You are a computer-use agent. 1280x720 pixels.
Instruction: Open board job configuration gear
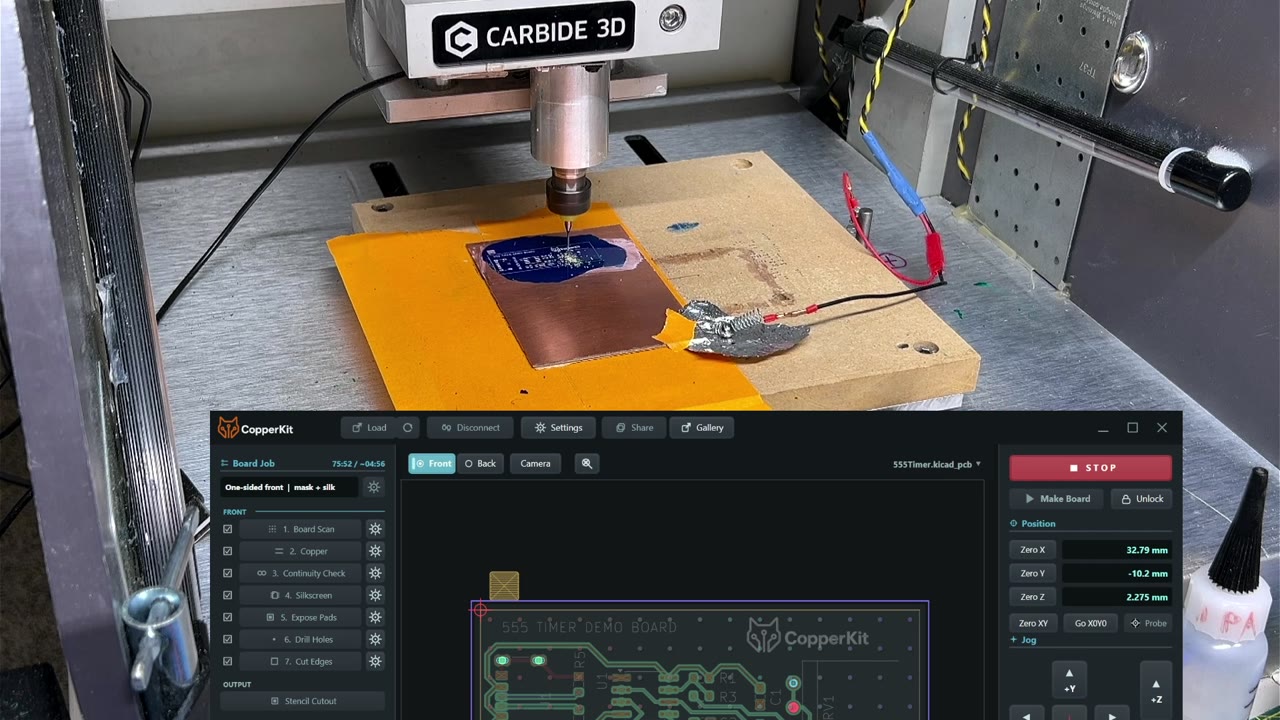pos(373,487)
